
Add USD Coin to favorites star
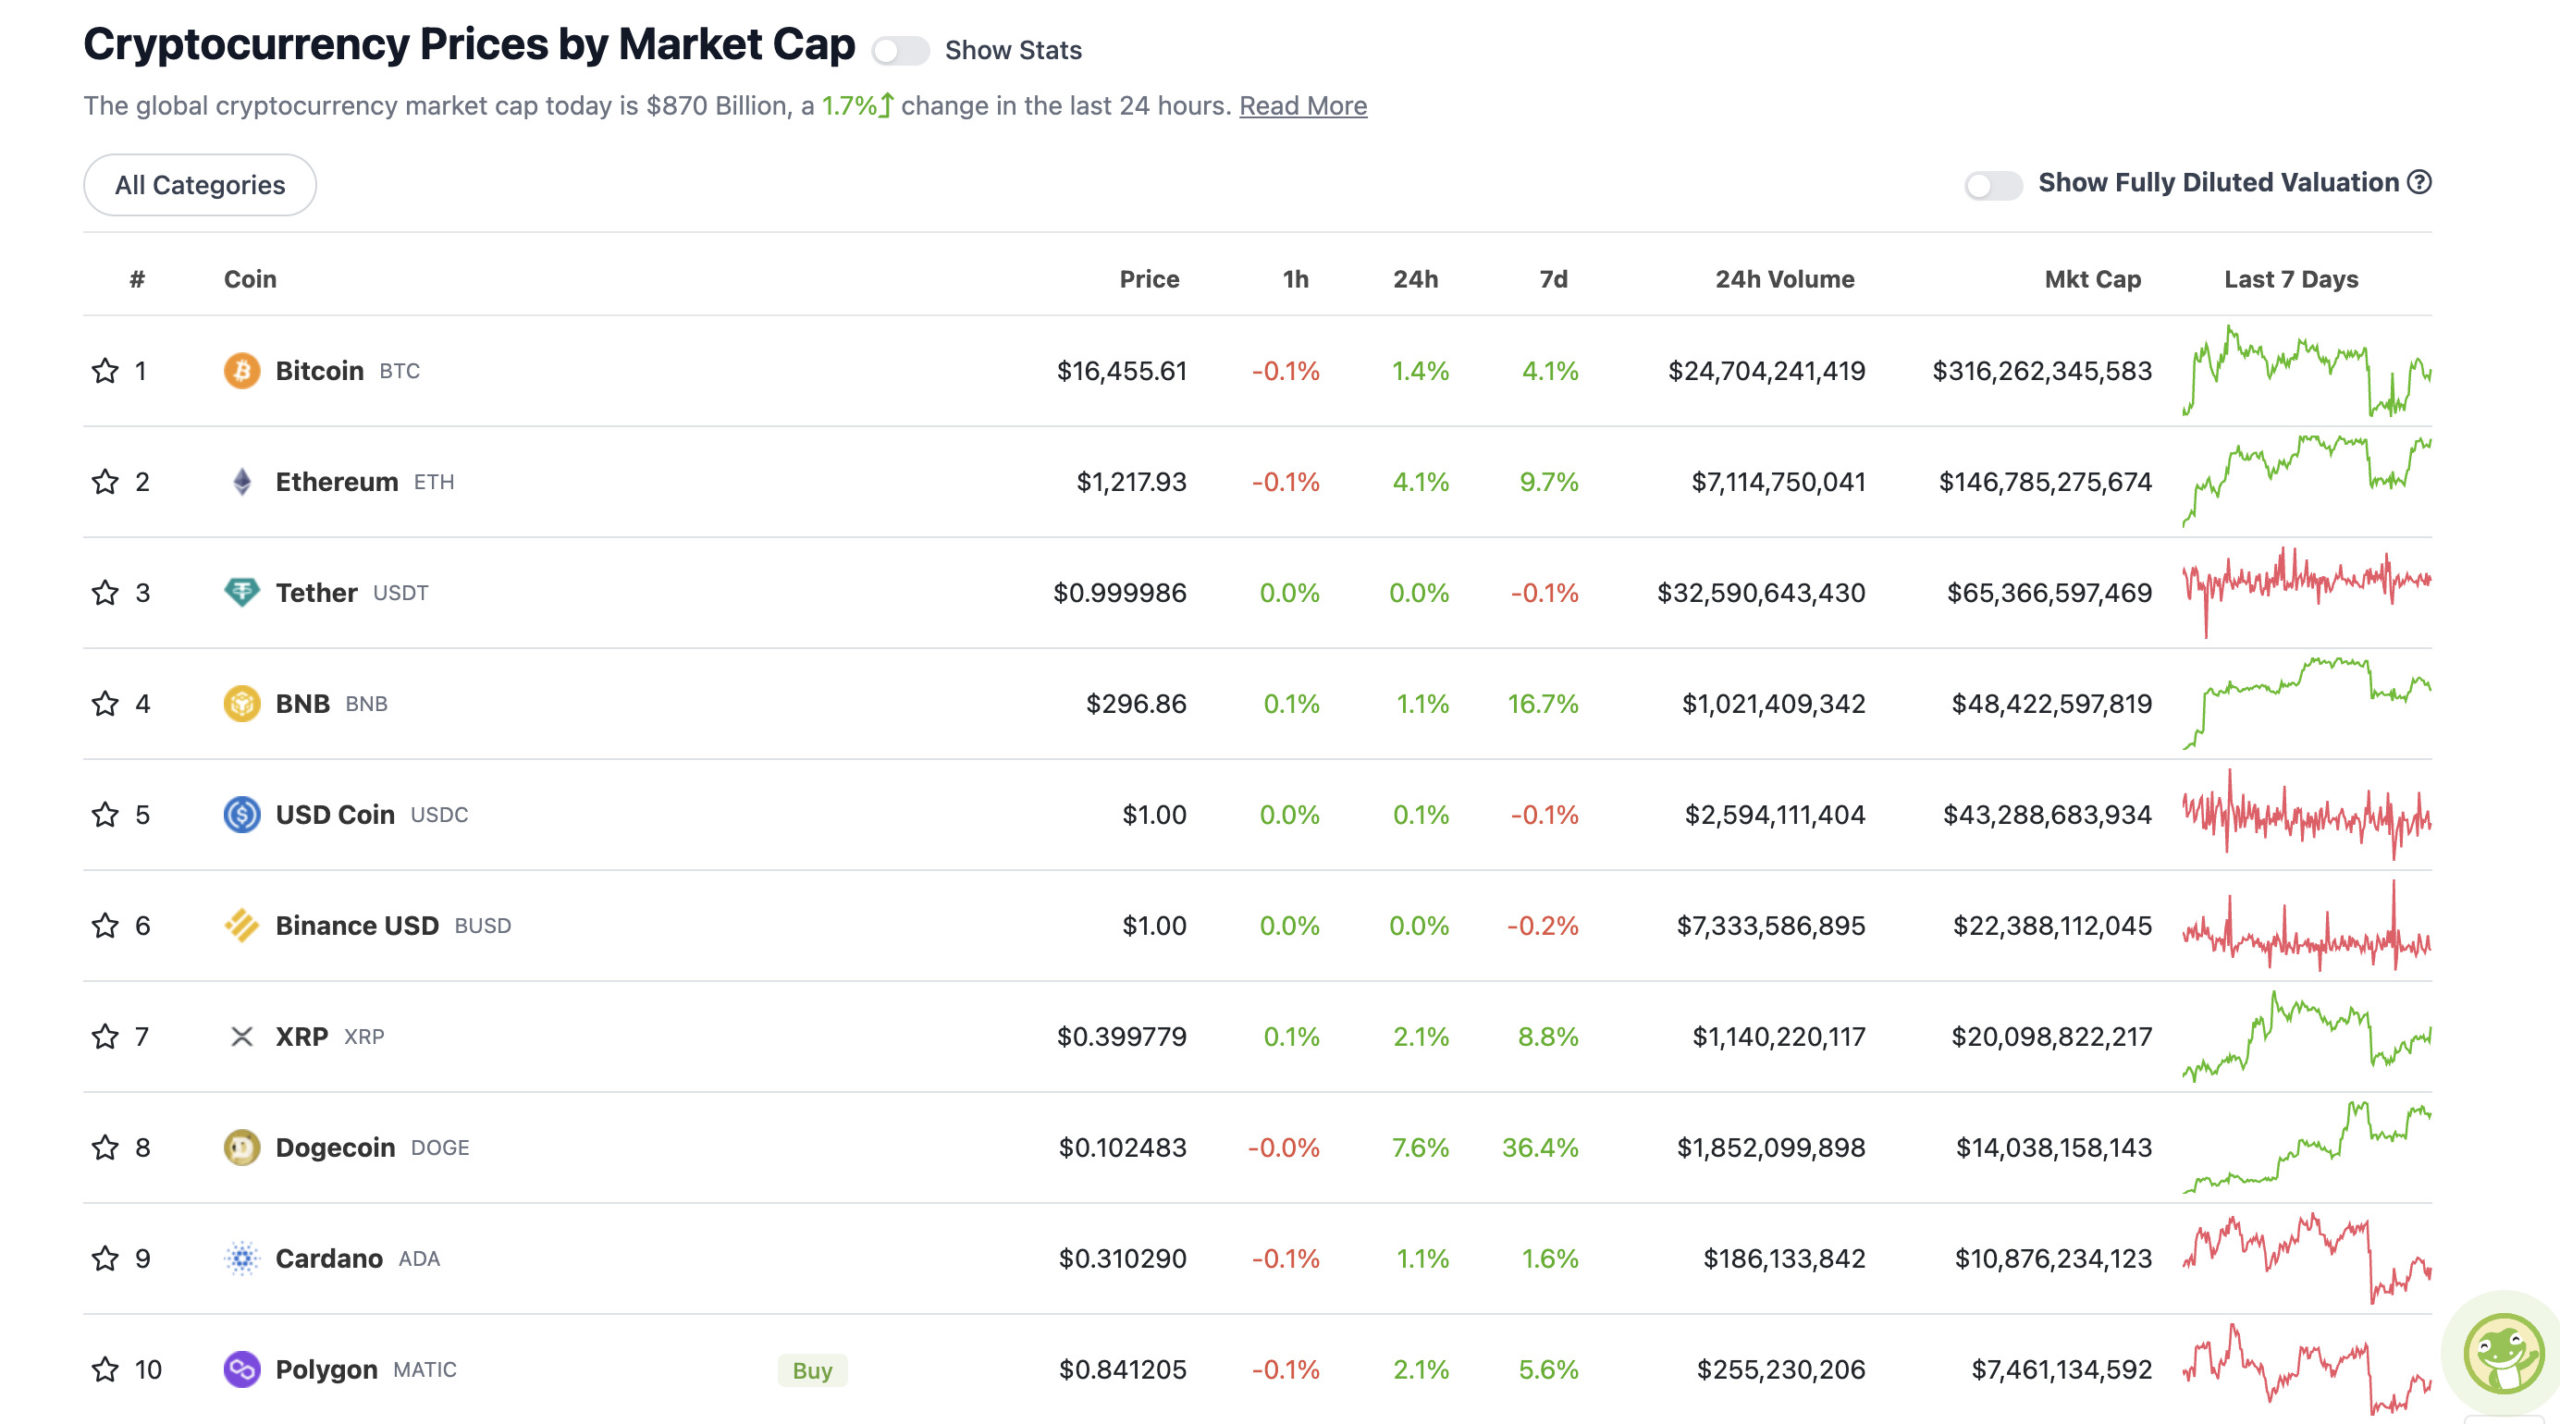pos(105,815)
